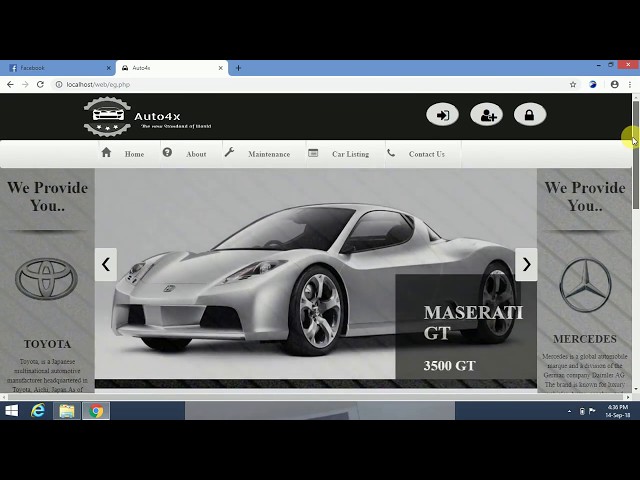
Task: Click the add-user register icon button
Action: [487, 115]
